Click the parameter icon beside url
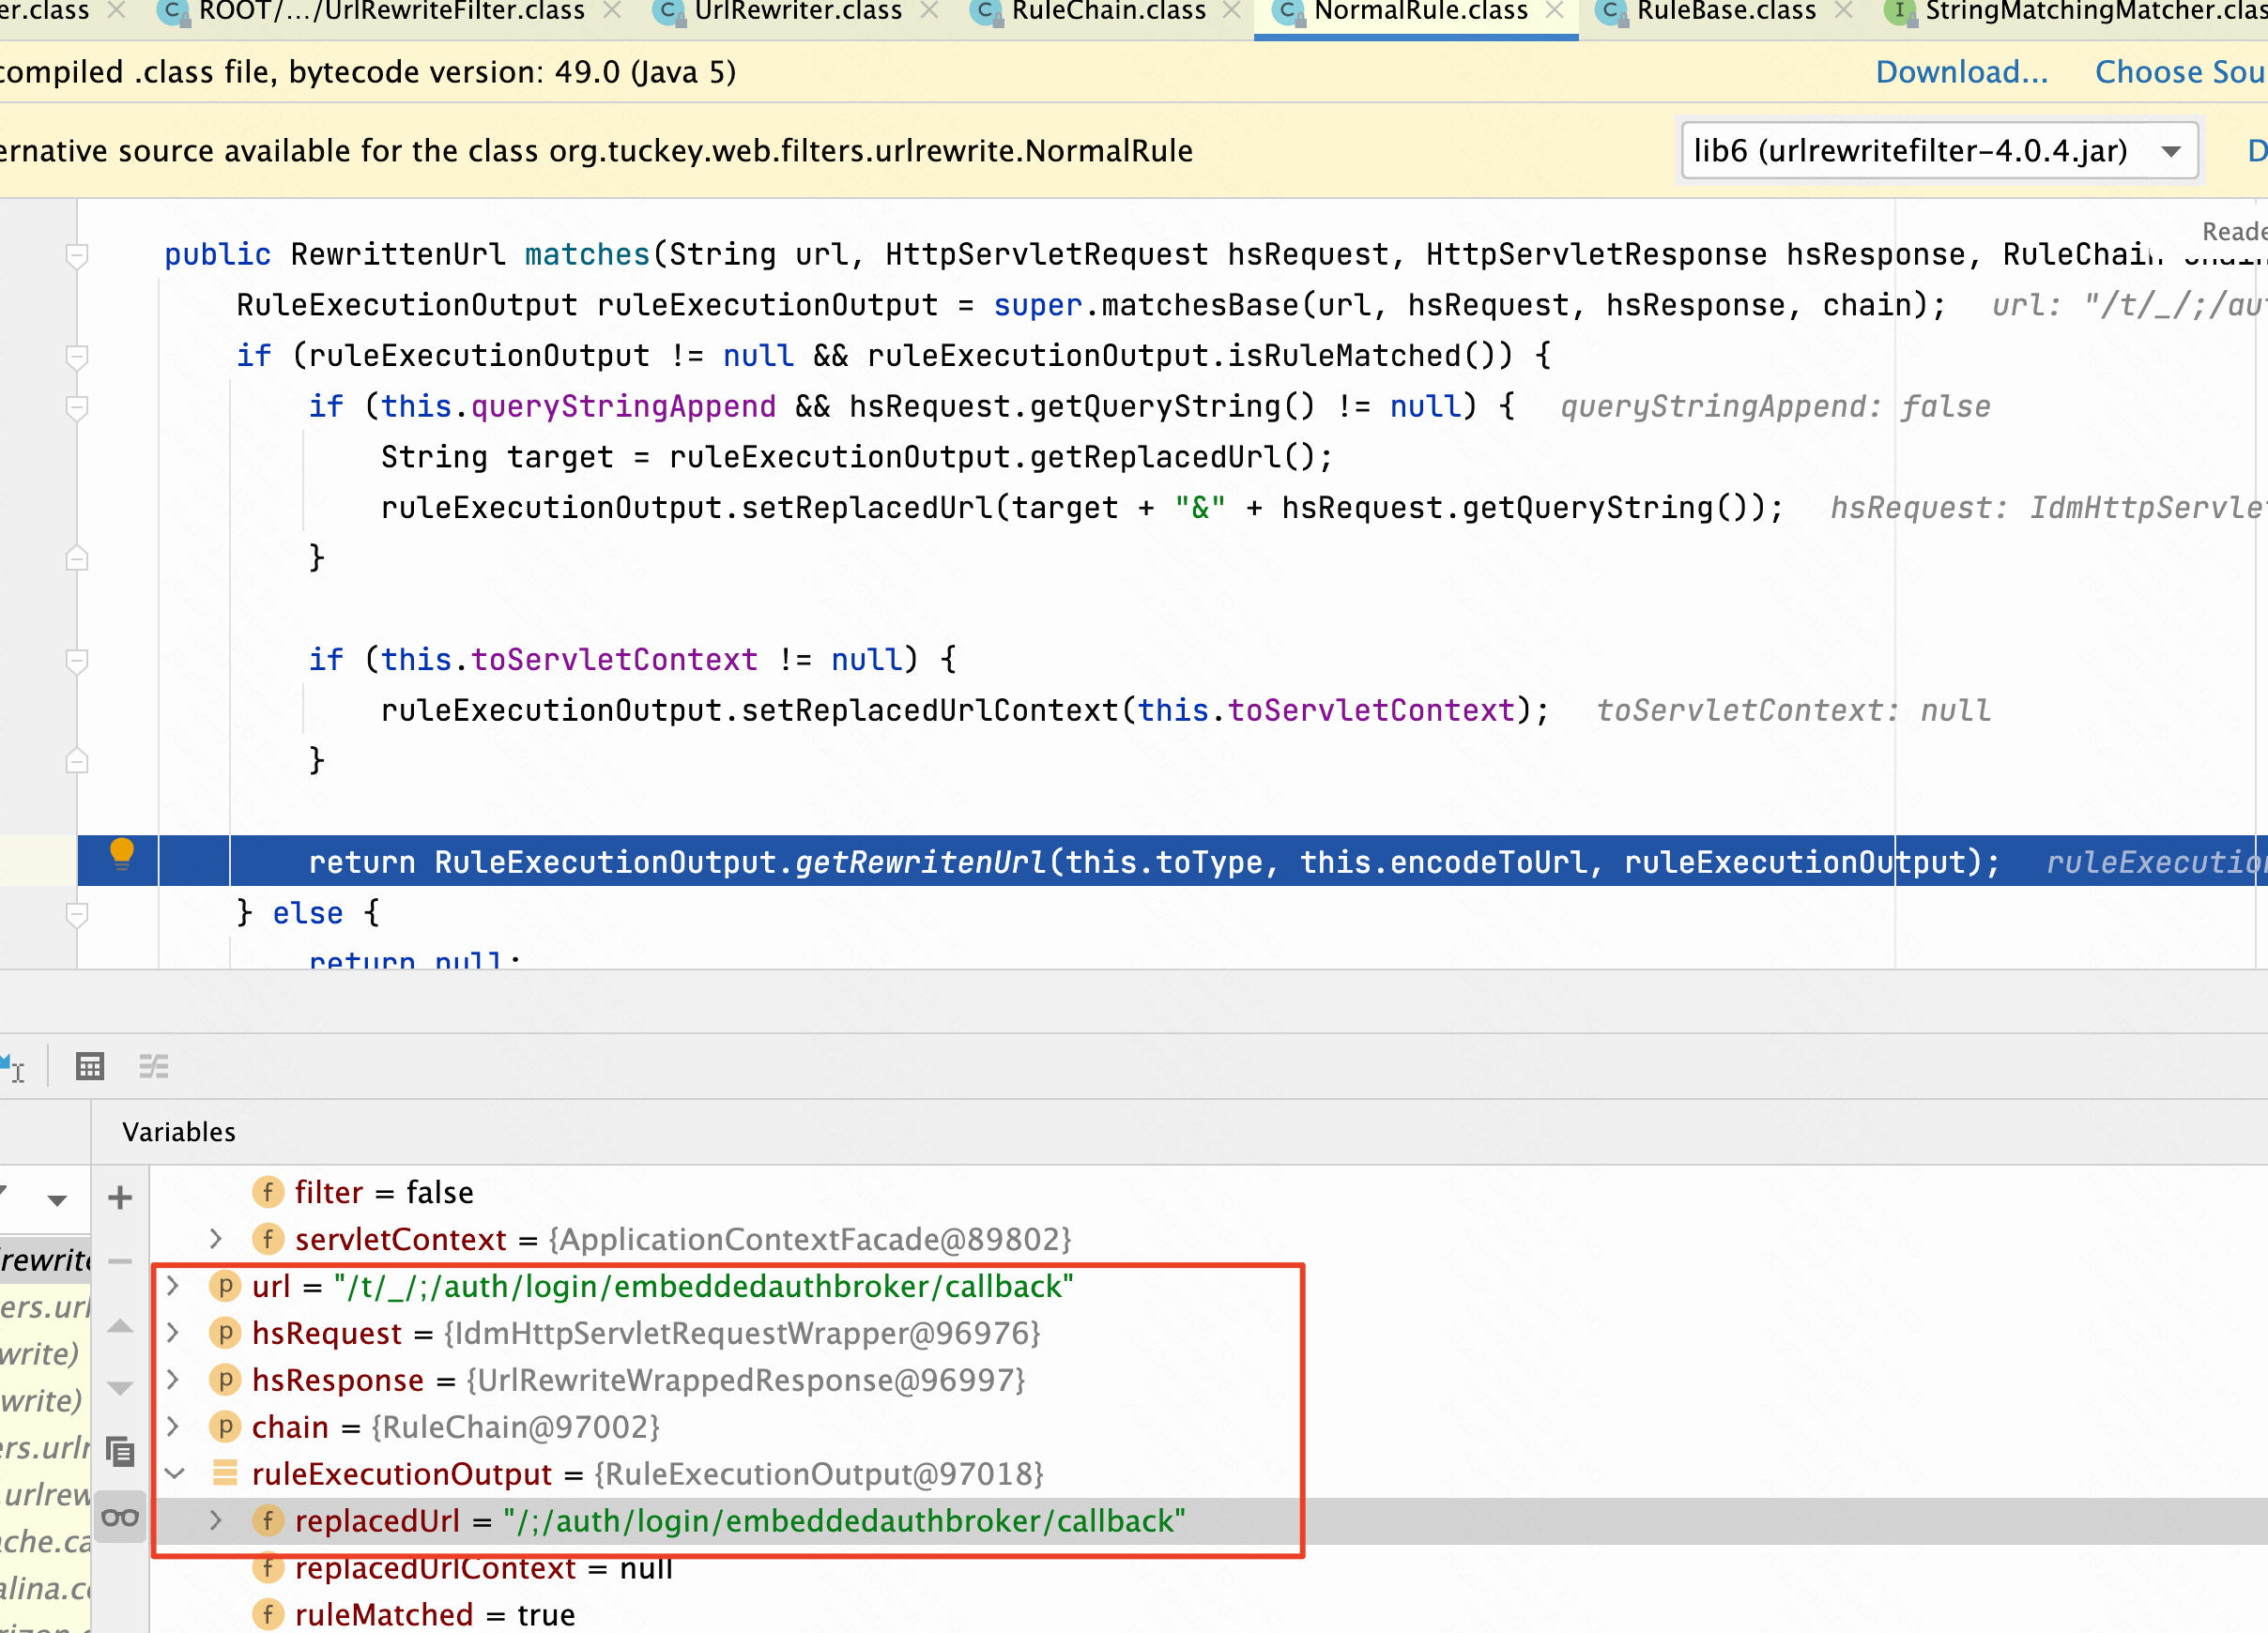Image resolution: width=2268 pixels, height=1633 pixels. [225, 1286]
